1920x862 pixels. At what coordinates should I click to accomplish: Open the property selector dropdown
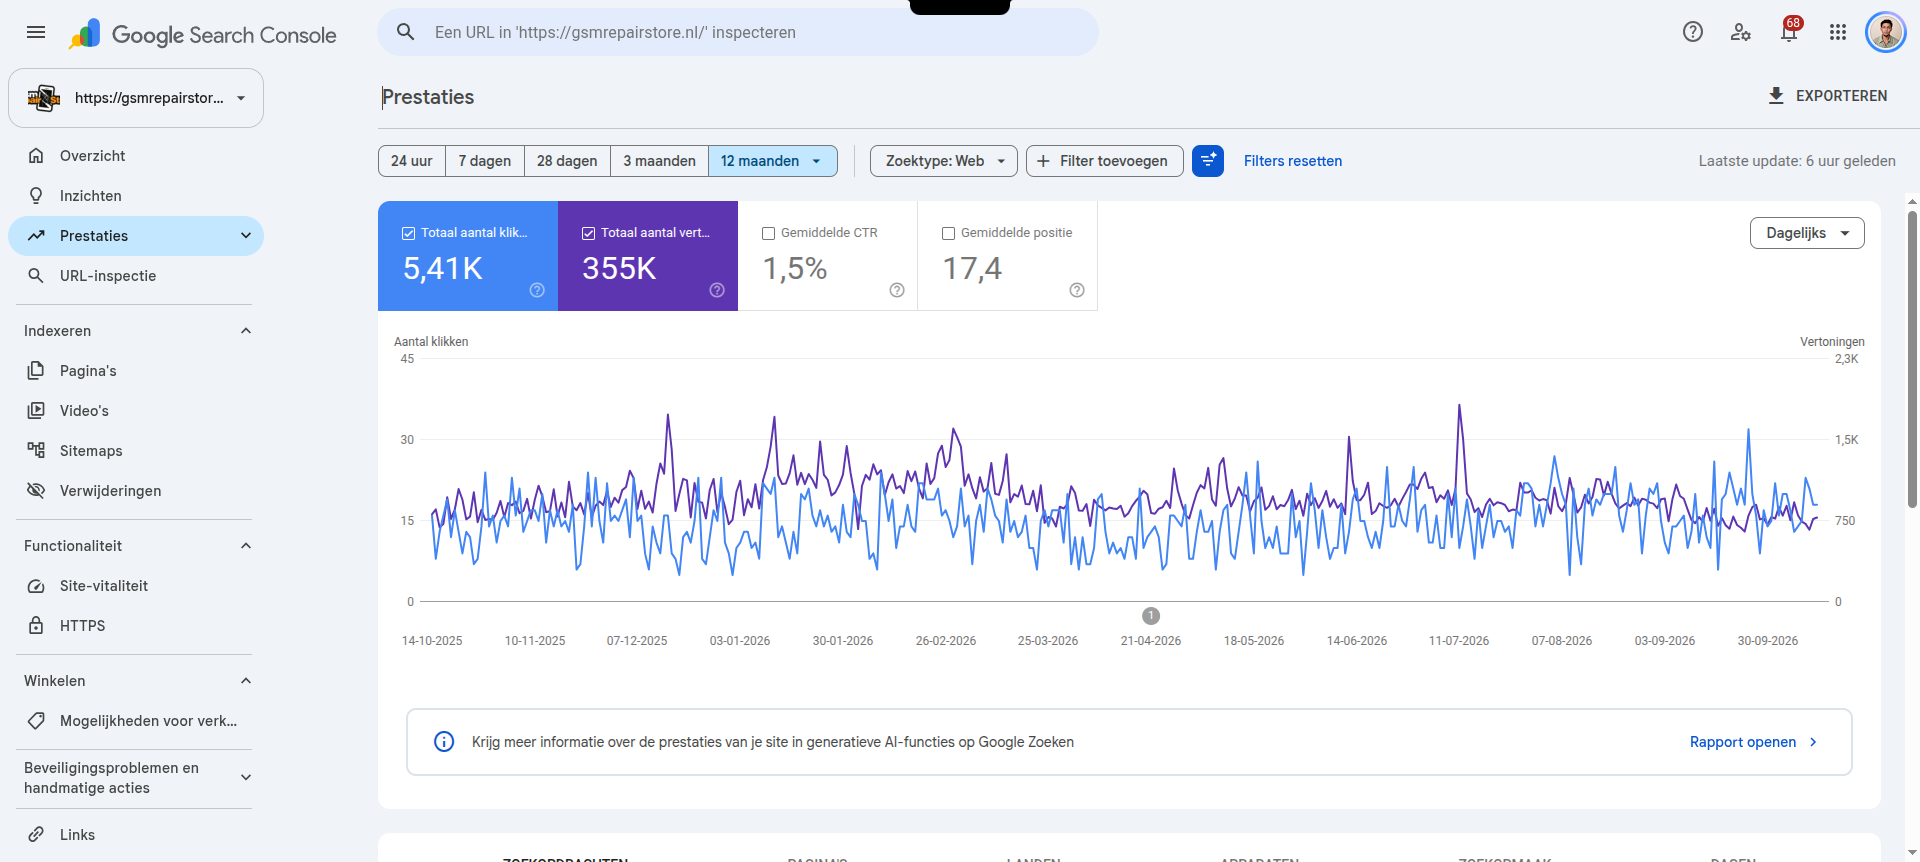pyautogui.click(x=136, y=98)
